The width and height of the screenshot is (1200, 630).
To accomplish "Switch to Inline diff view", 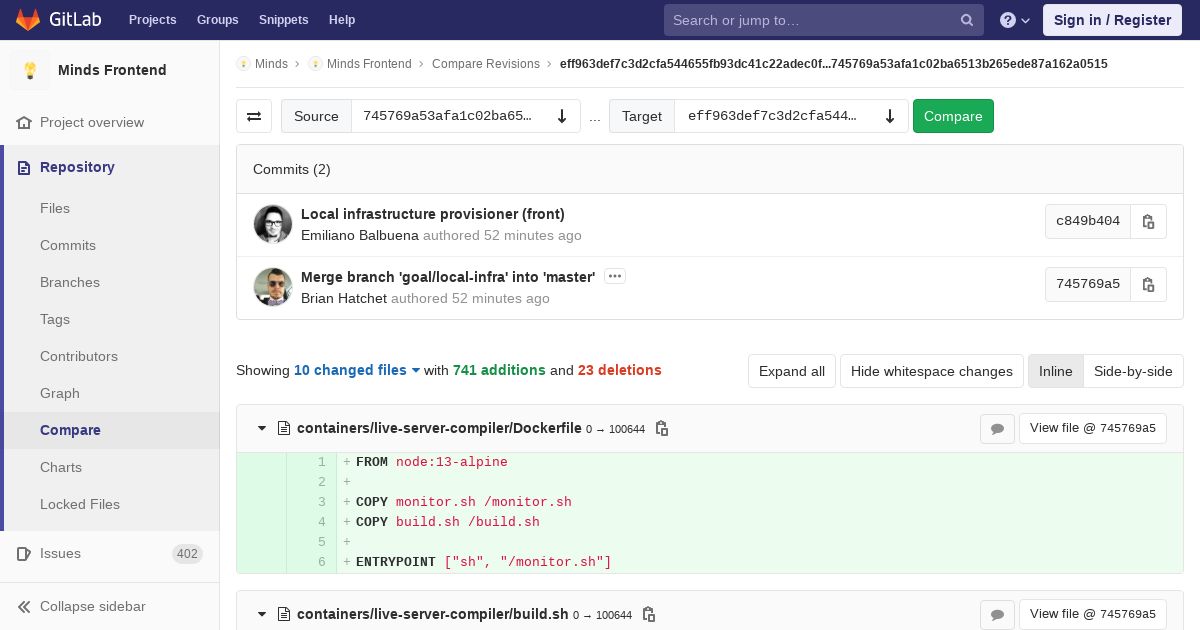I will [x=1055, y=371].
